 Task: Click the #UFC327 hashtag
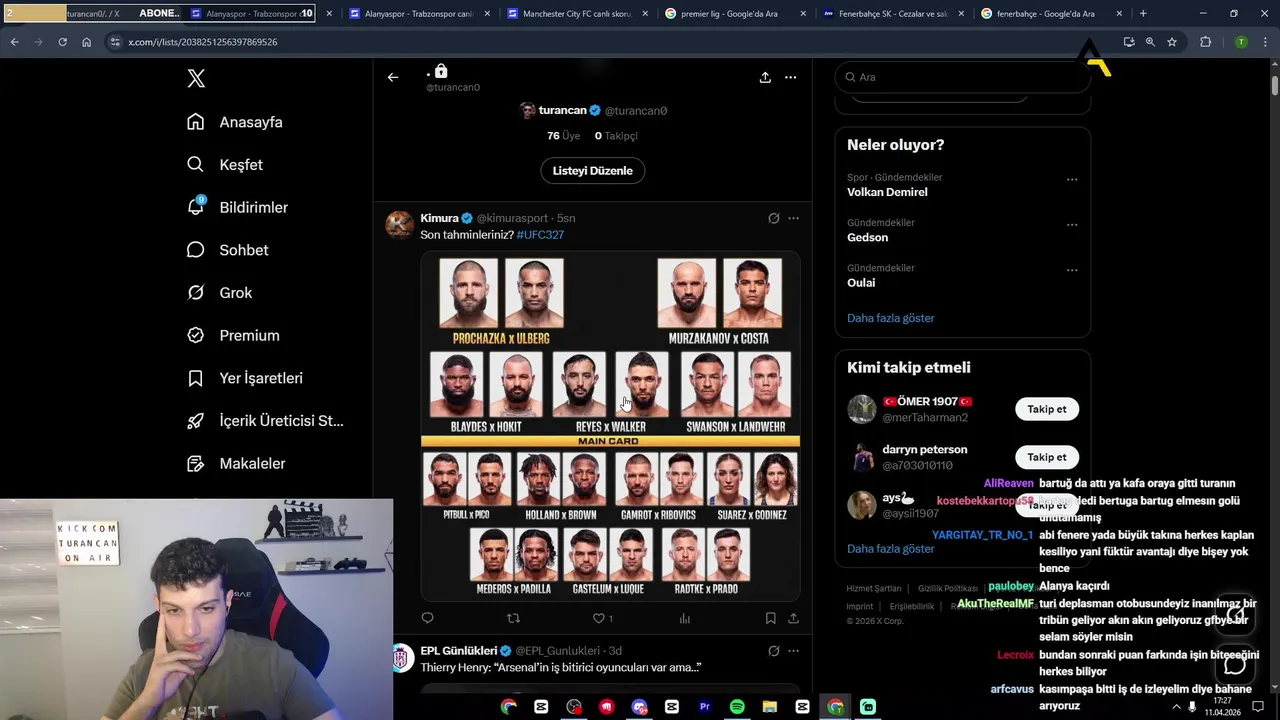point(540,235)
